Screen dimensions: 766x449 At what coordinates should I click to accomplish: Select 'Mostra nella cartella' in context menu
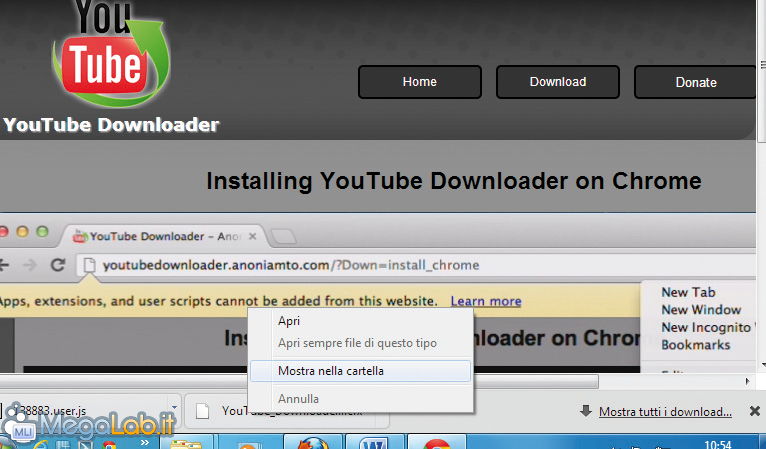(x=361, y=371)
